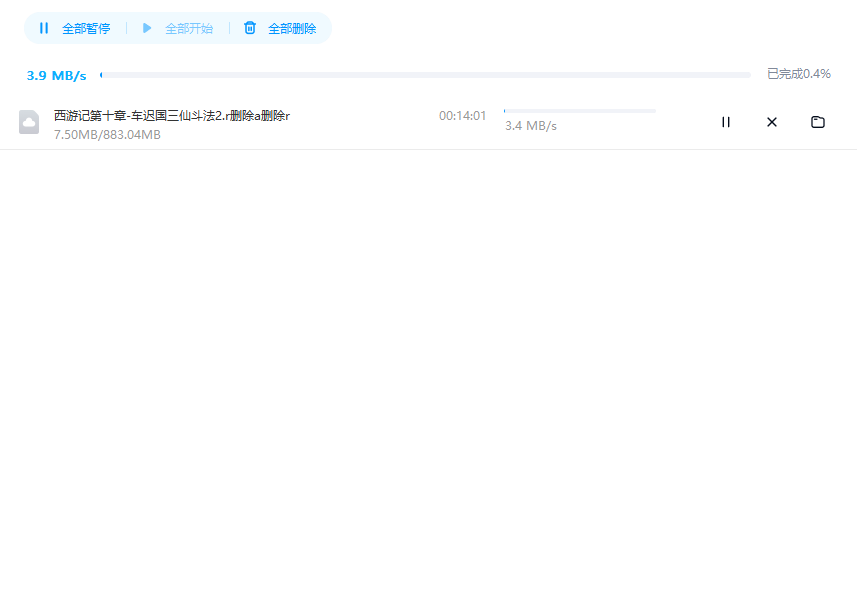The width and height of the screenshot is (861, 595).
Task: Click the cloud file icon beside 西游记第十章
Action: coord(29,122)
